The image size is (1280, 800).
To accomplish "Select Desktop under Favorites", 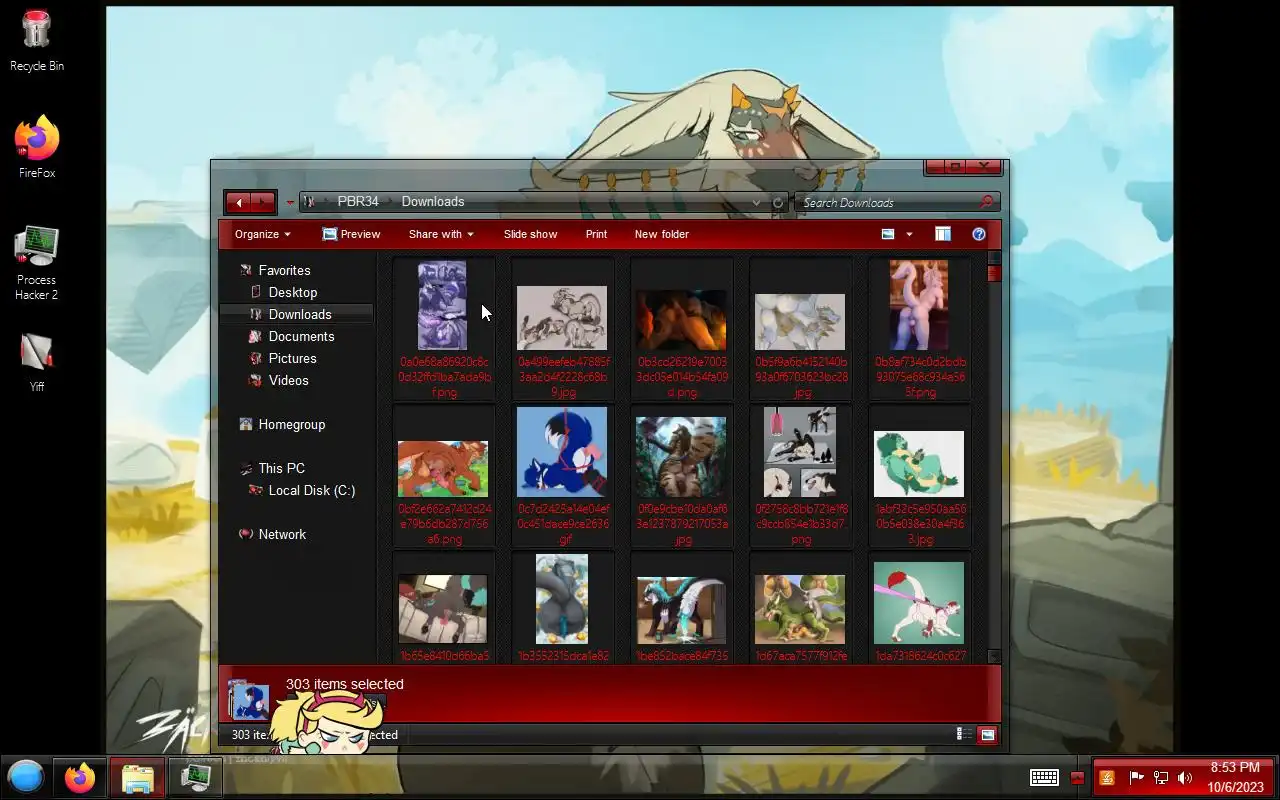I will tap(292, 292).
